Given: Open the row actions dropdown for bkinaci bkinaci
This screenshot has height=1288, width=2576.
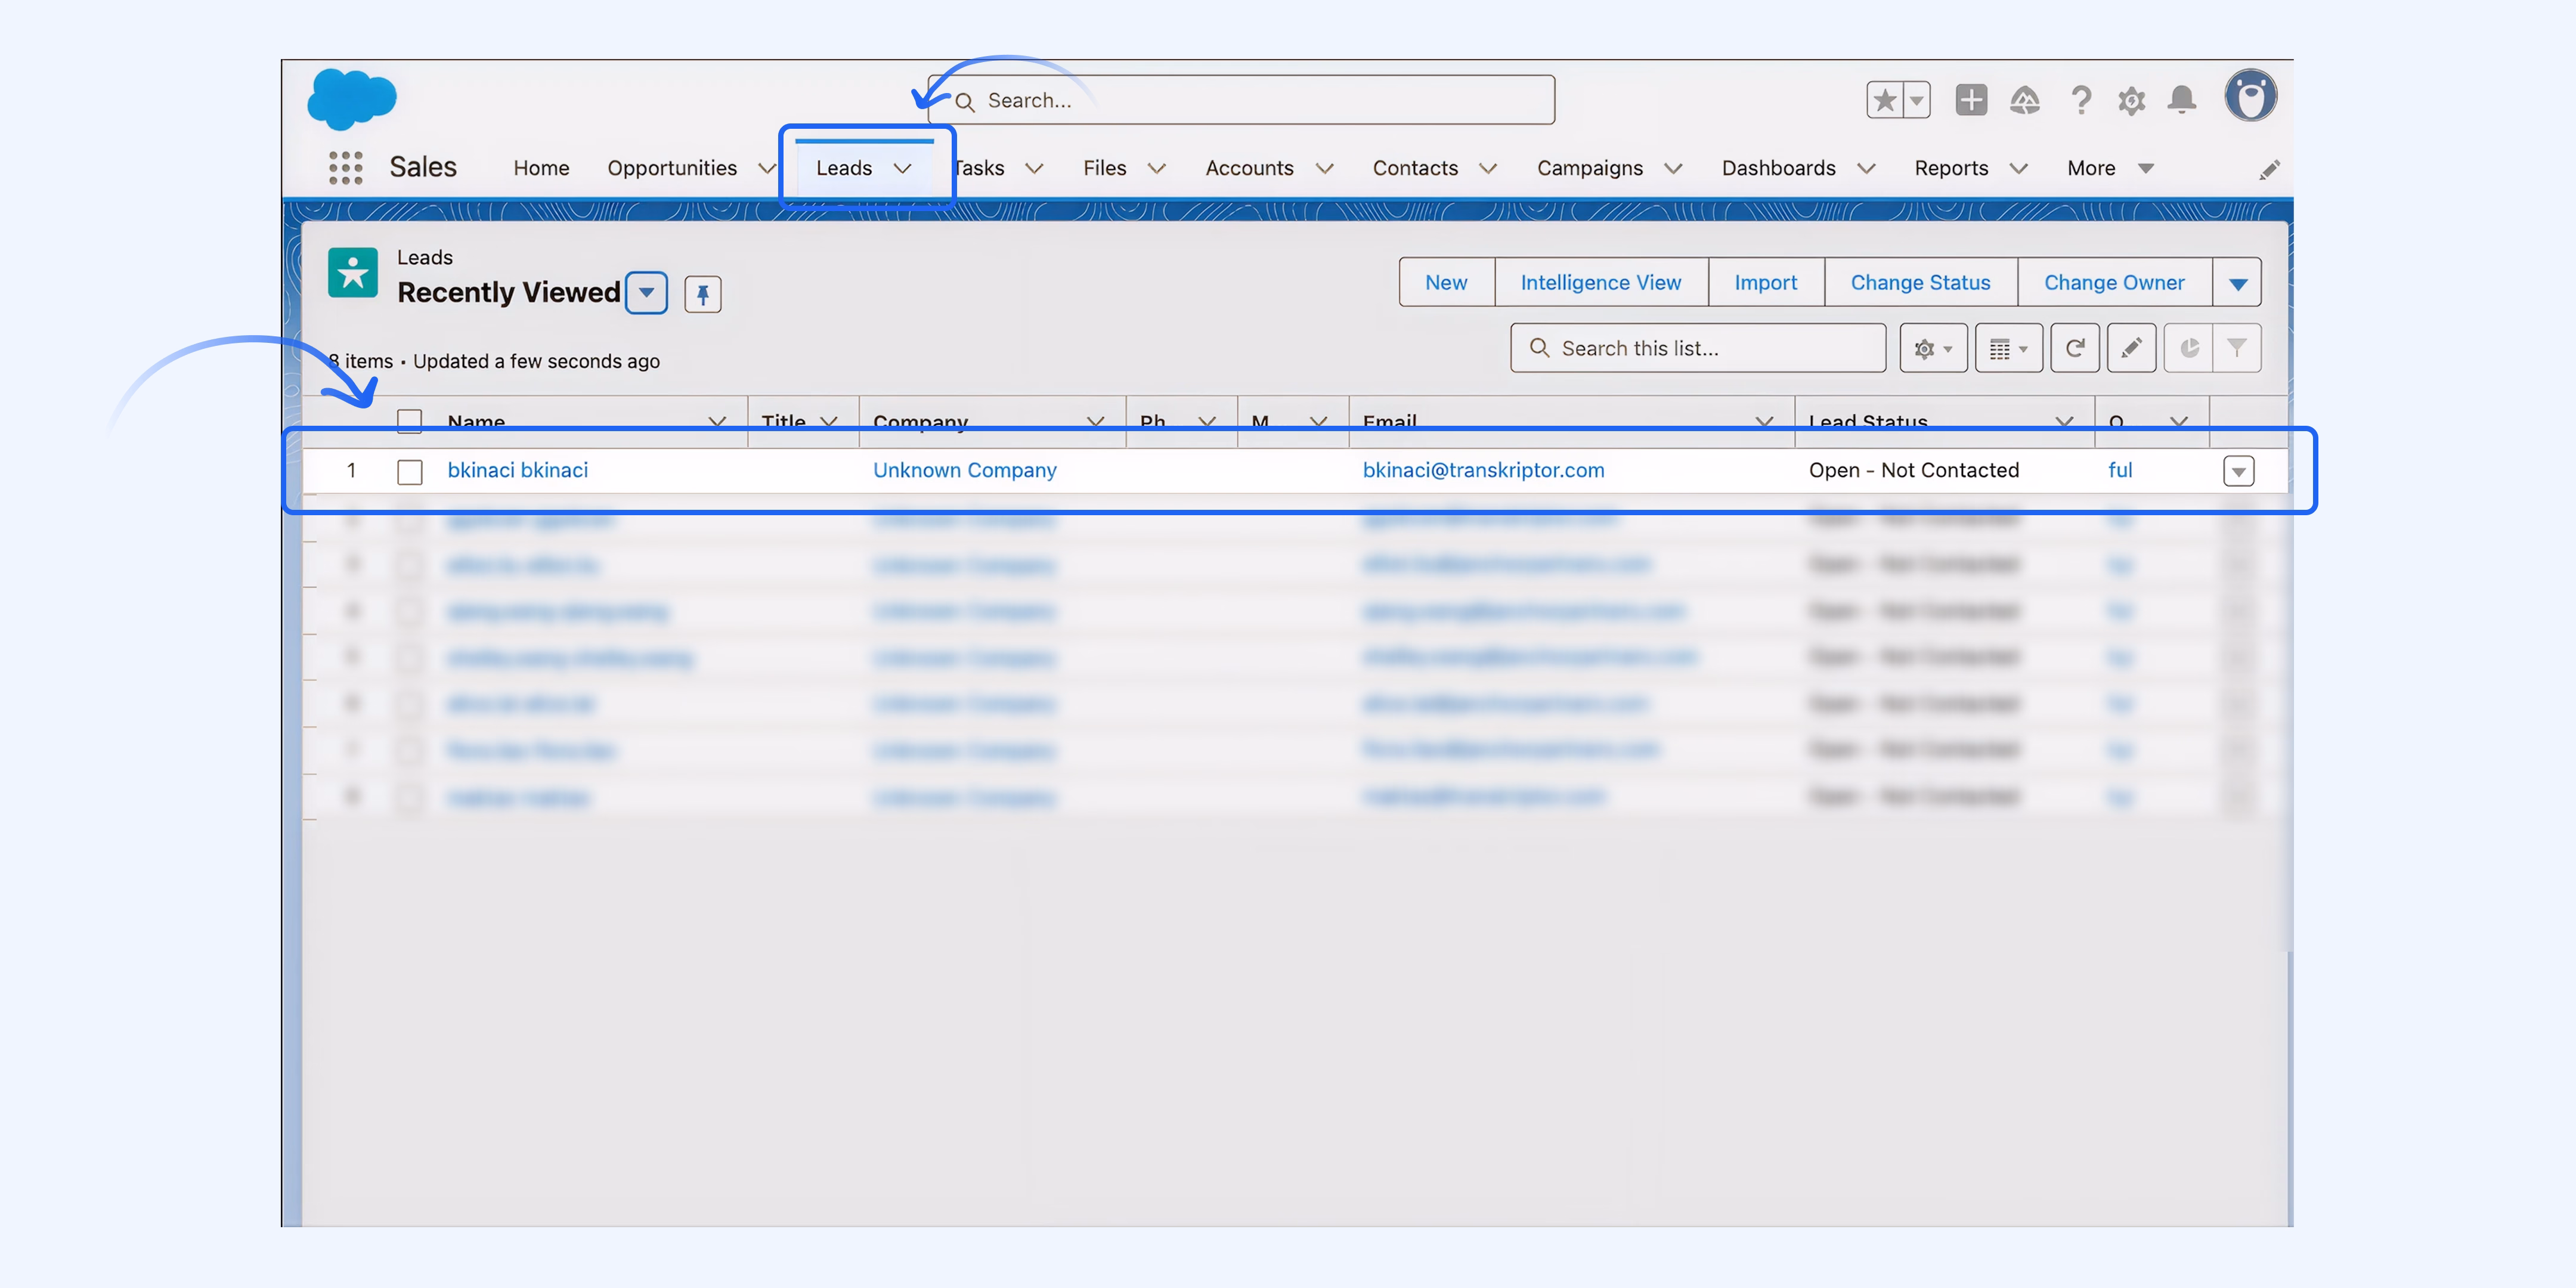Looking at the screenshot, I should tap(2239, 470).
